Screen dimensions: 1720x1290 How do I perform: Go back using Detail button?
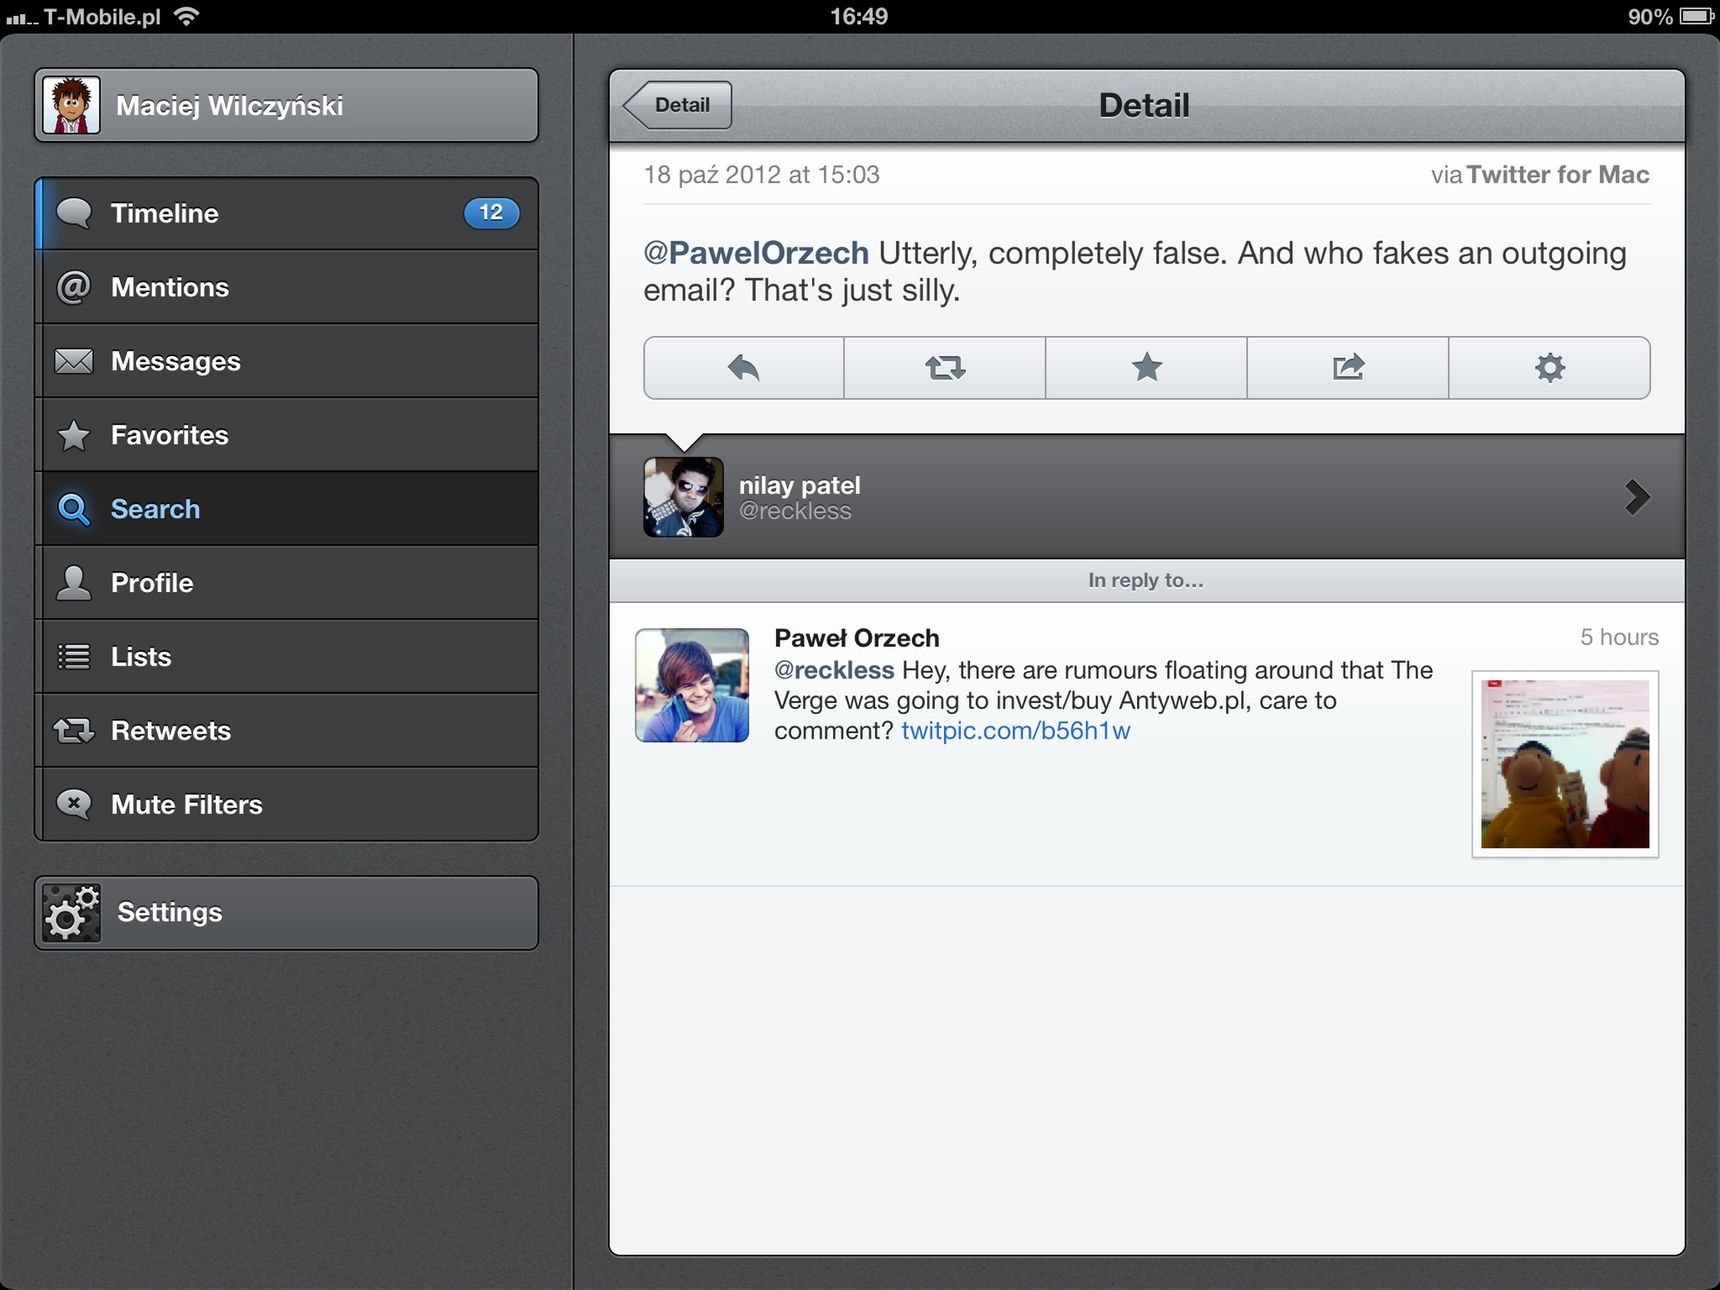(678, 105)
